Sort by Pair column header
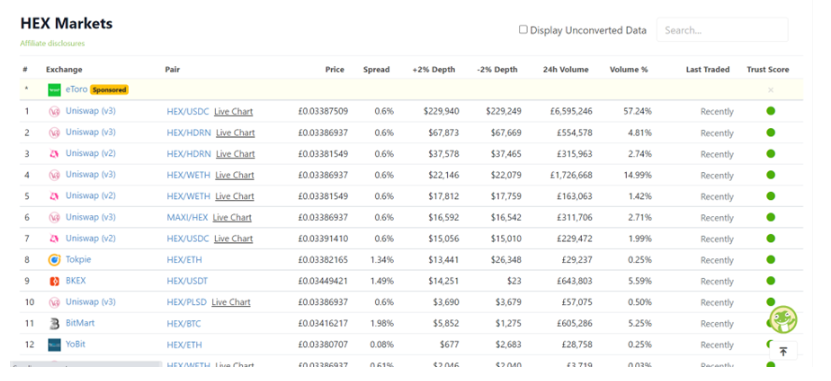The image size is (831, 381). 172,69
